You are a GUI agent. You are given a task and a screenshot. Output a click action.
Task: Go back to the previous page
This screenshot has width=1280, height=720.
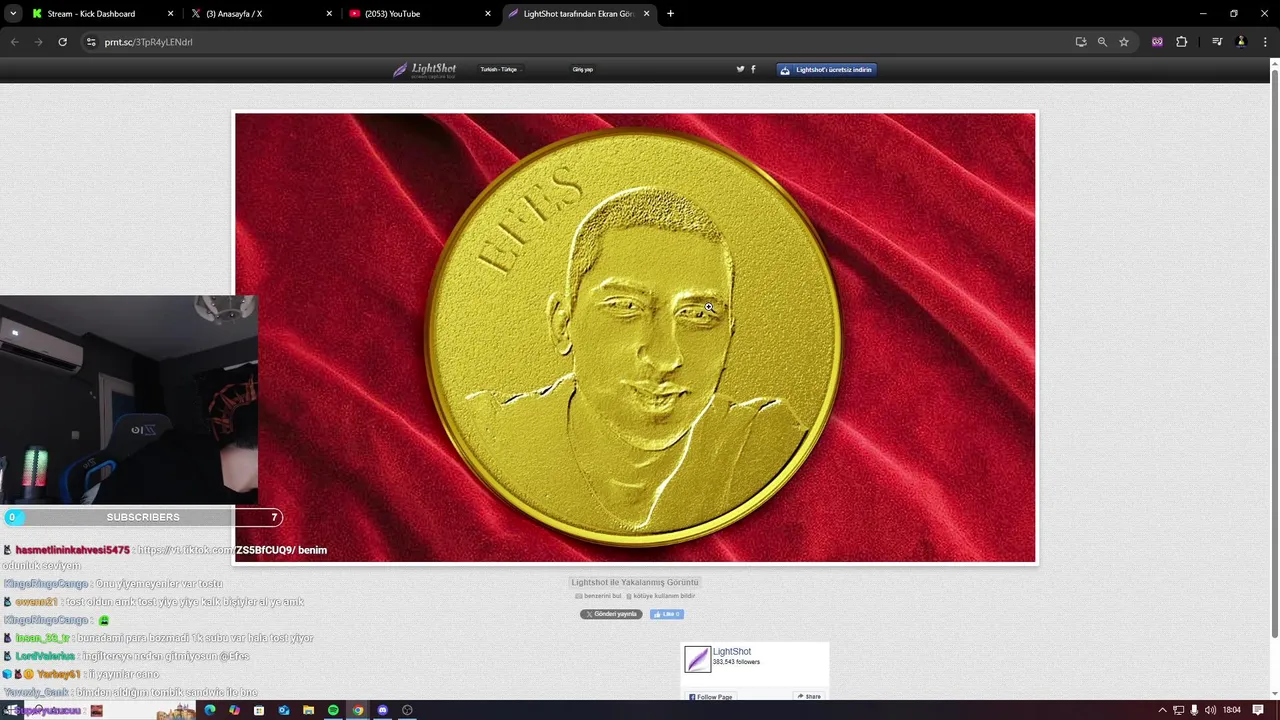pyautogui.click(x=14, y=42)
